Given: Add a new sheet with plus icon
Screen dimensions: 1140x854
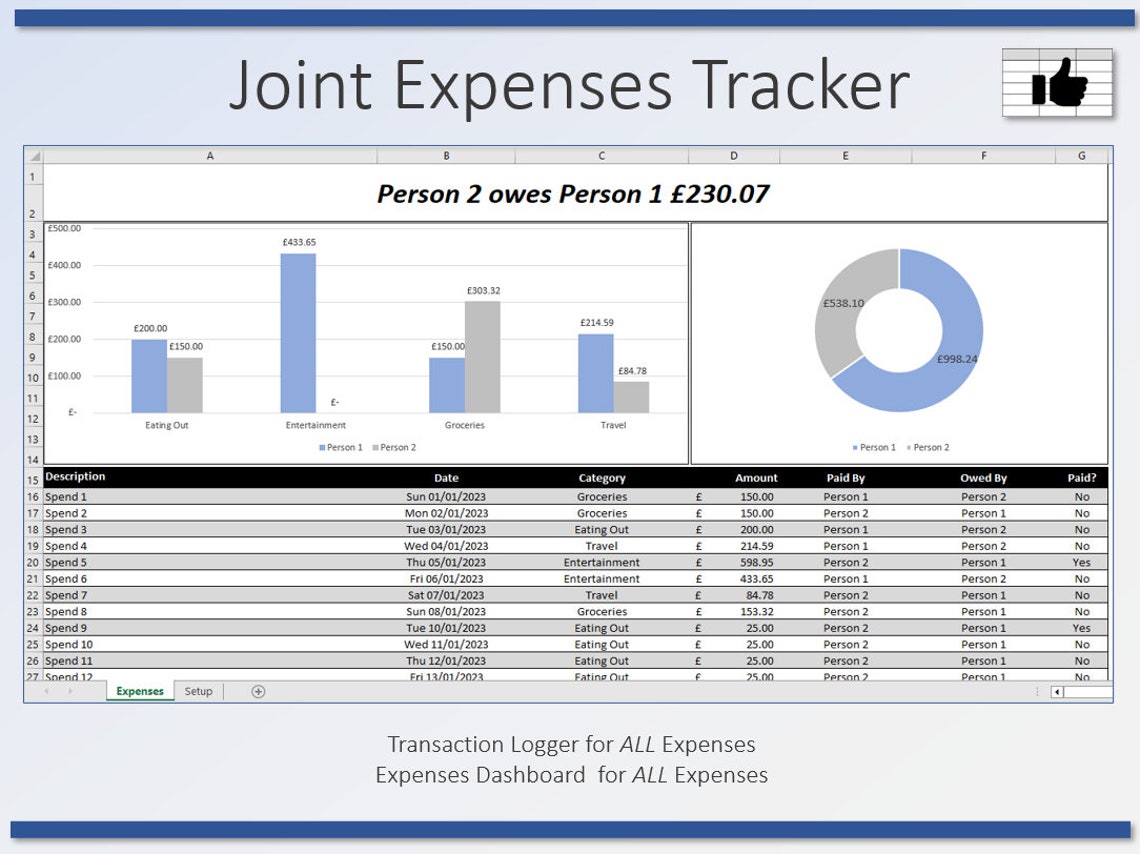Looking at the screenshot, I should [x=258, y=691].
